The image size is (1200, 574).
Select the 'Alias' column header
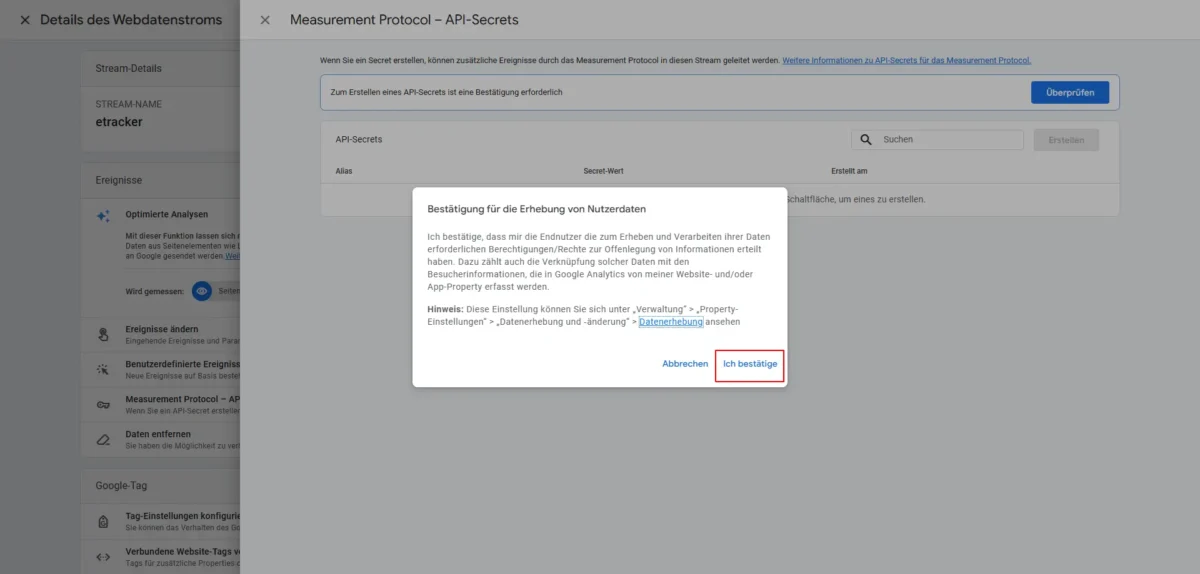click(344, 171)
